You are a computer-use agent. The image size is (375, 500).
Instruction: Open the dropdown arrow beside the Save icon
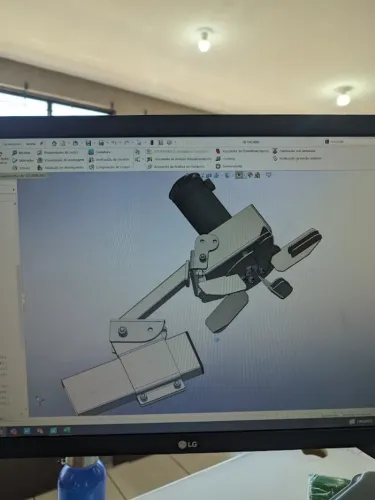[x=95, y=144]
